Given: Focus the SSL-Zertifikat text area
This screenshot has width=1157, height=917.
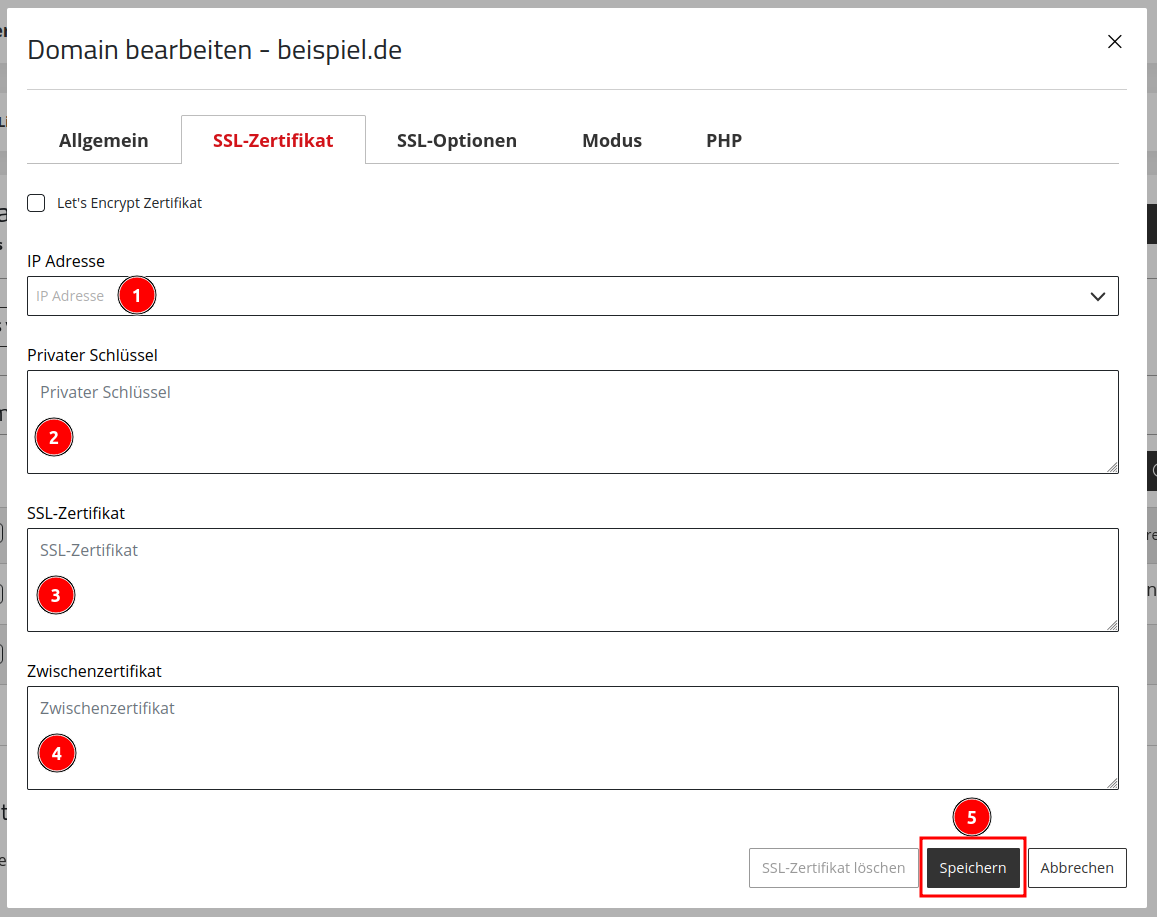Looking at the screenshot, I should coord(573,580).
